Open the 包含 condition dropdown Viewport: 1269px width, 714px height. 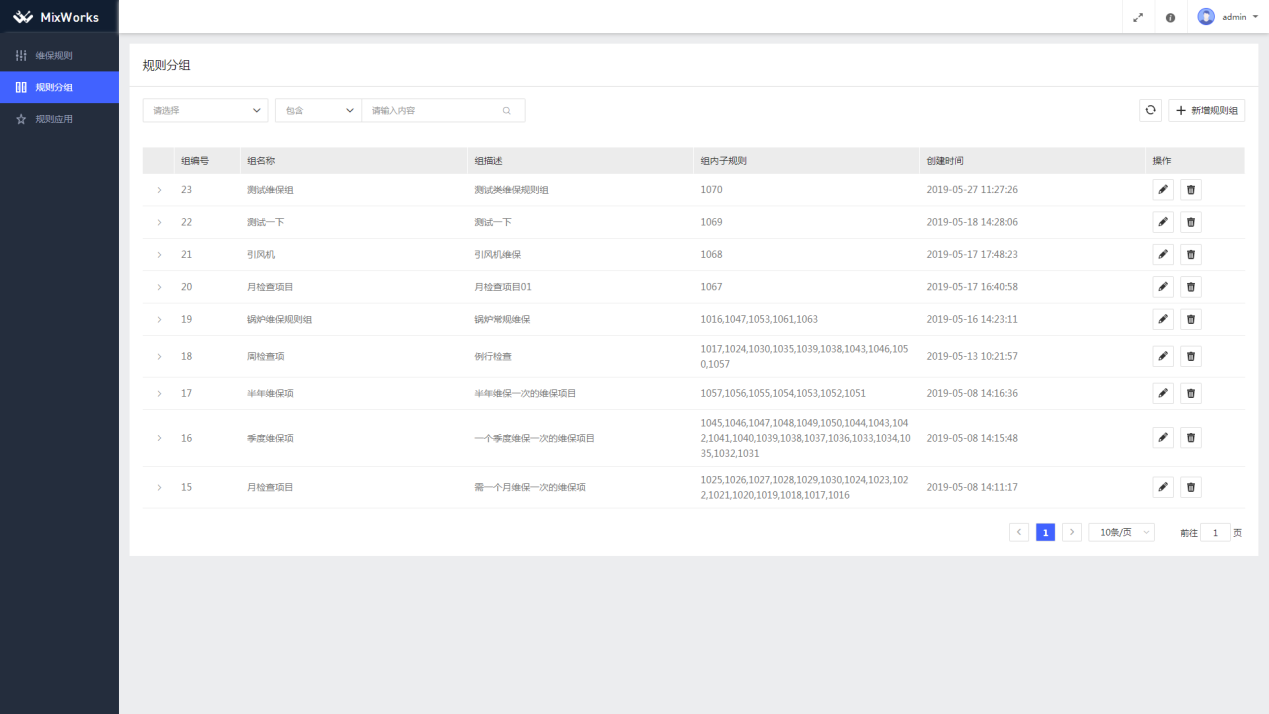318,110
